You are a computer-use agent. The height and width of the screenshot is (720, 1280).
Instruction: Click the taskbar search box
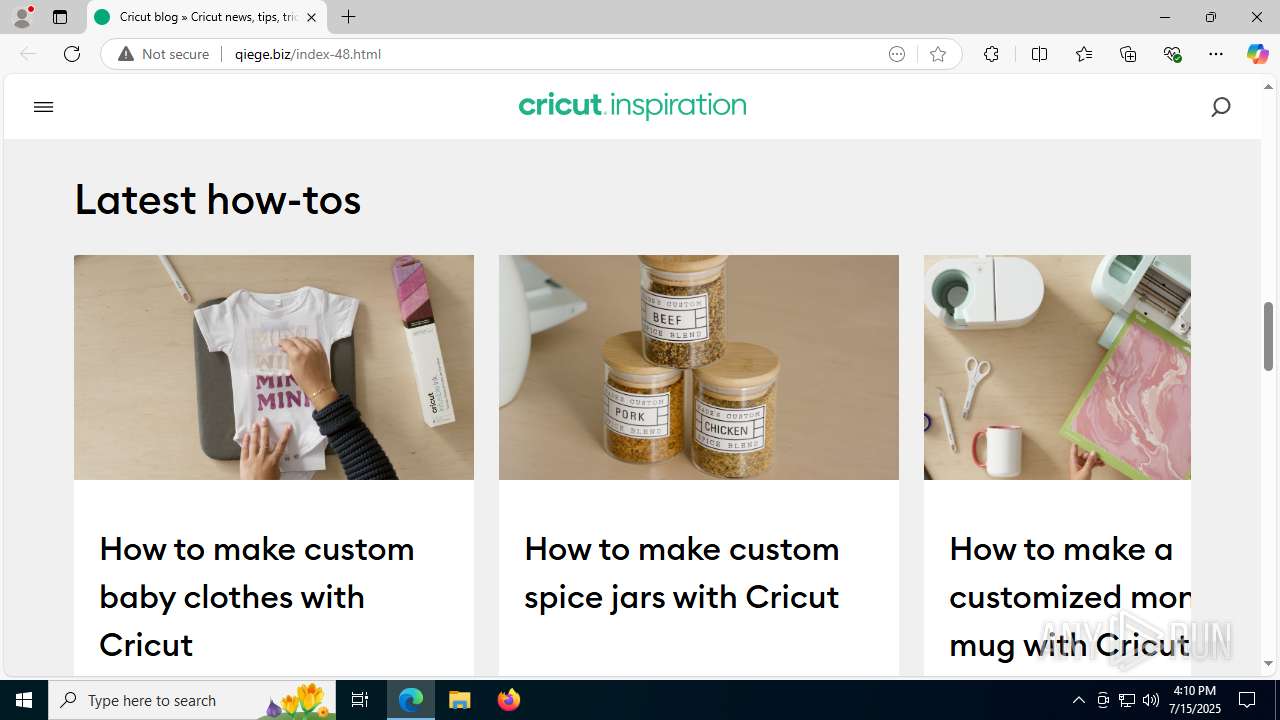192,700
